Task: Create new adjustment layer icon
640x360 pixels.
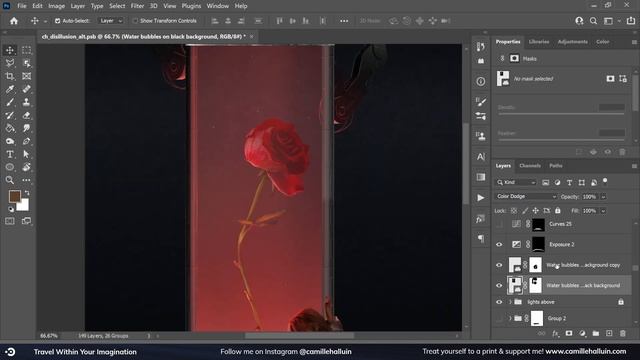Action: tap(582, 333)
